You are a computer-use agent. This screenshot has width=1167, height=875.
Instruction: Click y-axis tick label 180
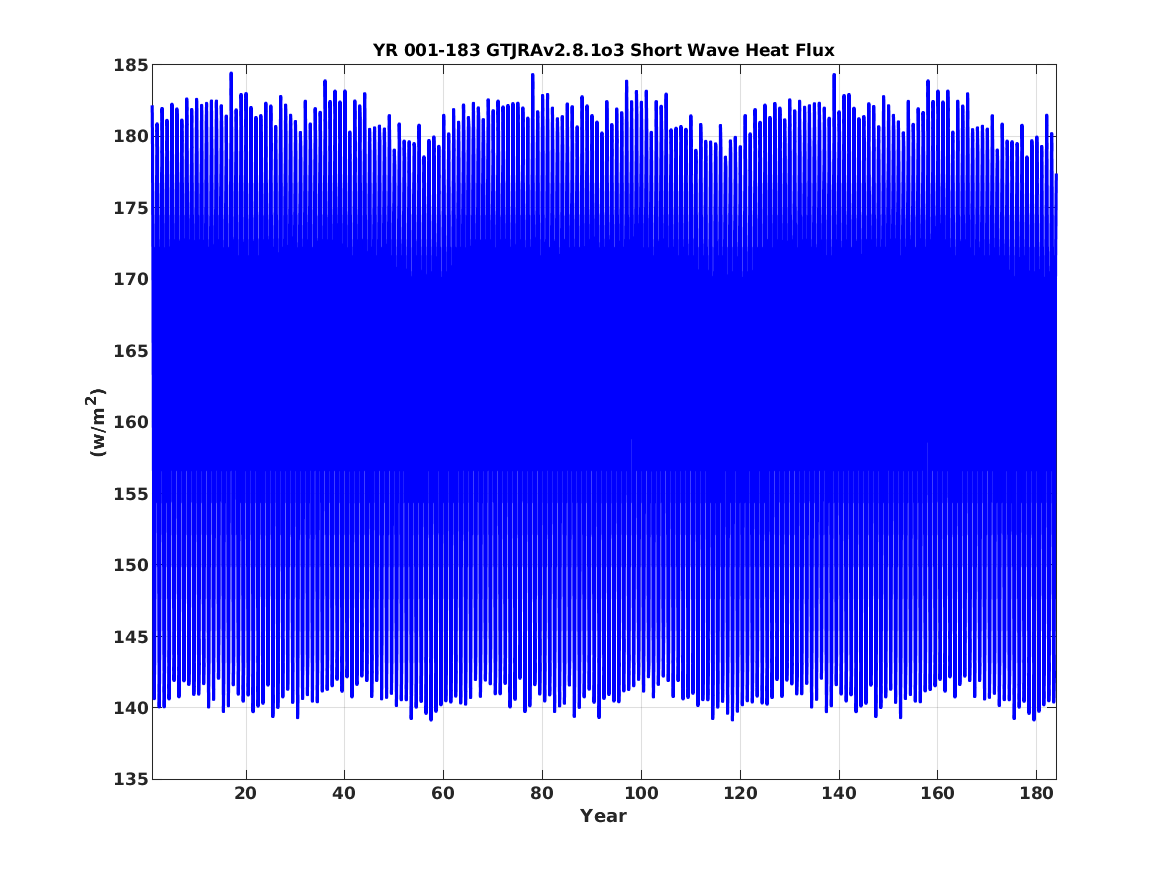click(x=131, y=136)
